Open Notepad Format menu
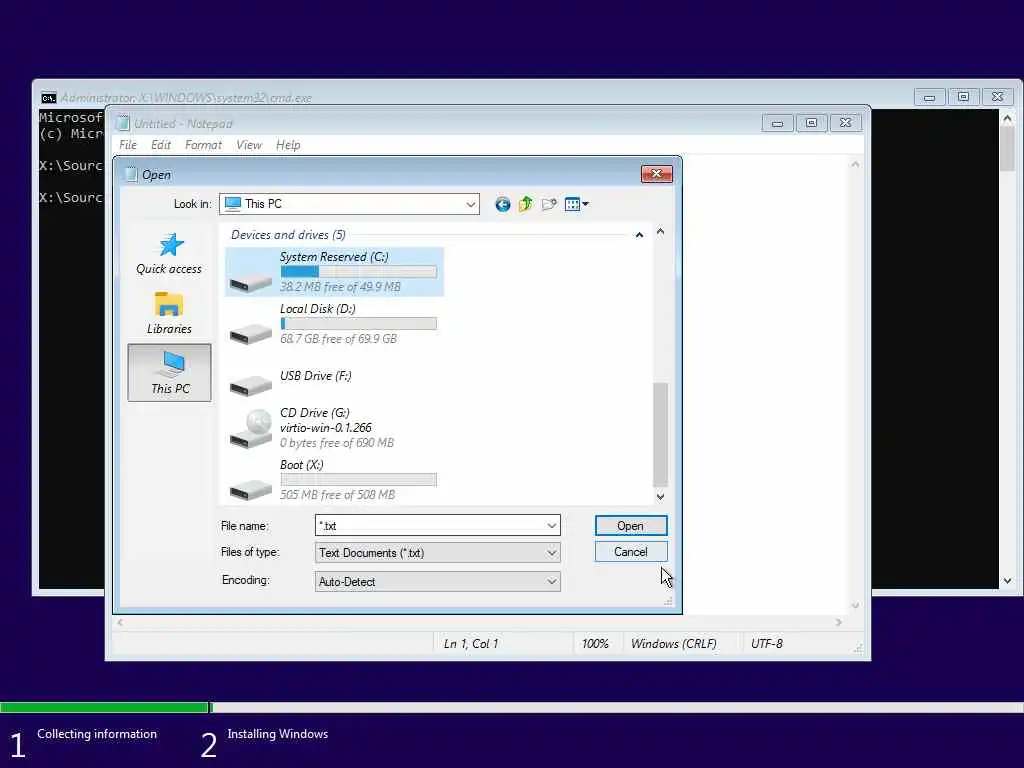The height and width of the screenshot is (768, 1024). 203,145
